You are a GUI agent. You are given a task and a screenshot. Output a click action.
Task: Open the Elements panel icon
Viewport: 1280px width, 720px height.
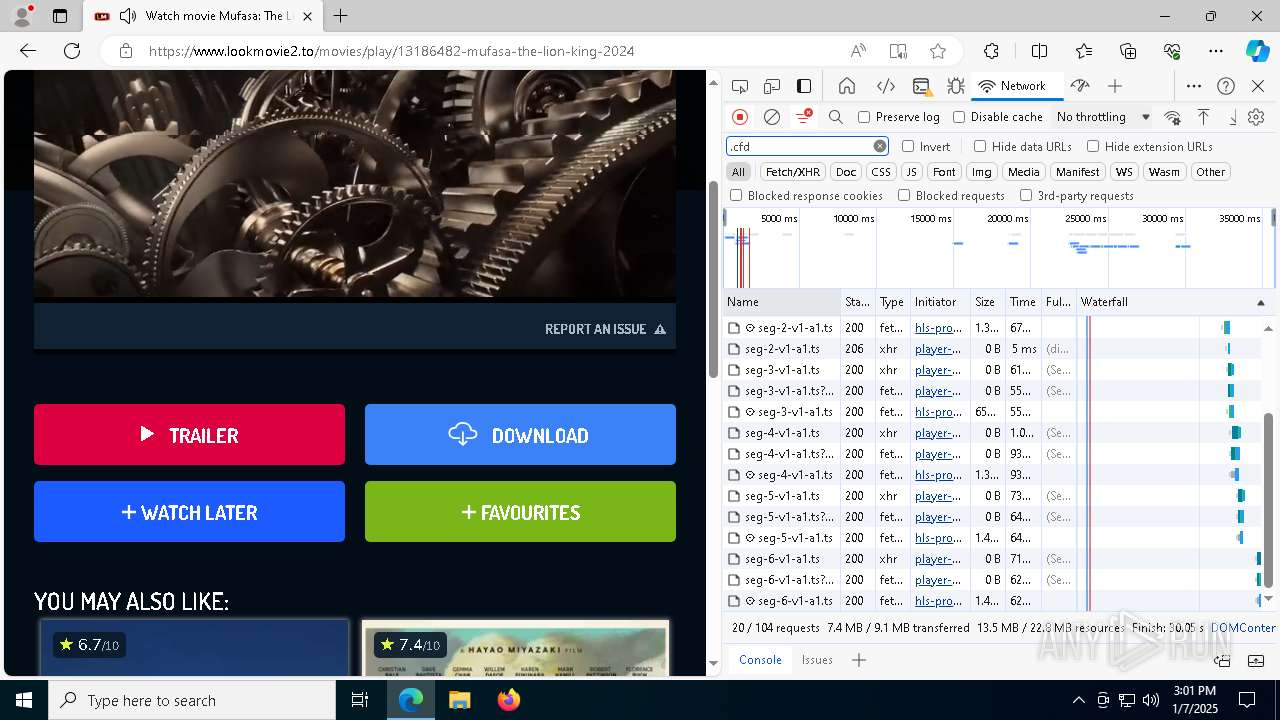coord(885,86)
